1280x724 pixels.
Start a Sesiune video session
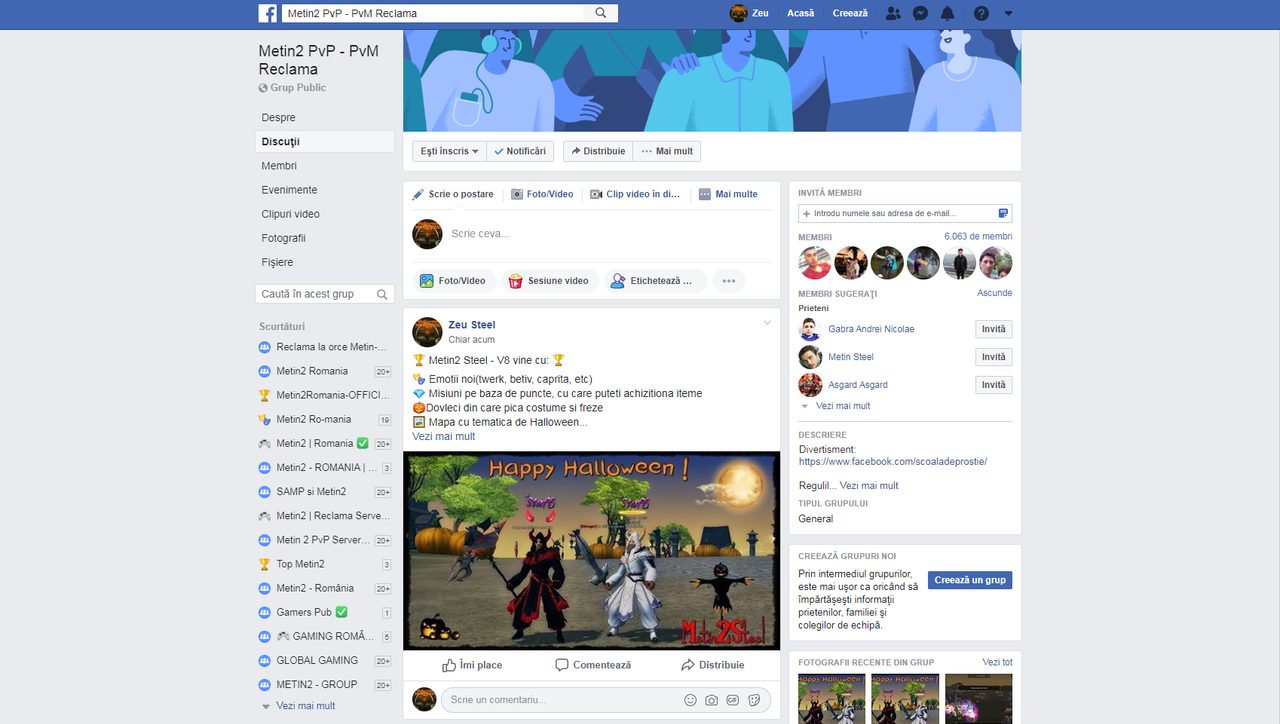coord(549,281)
